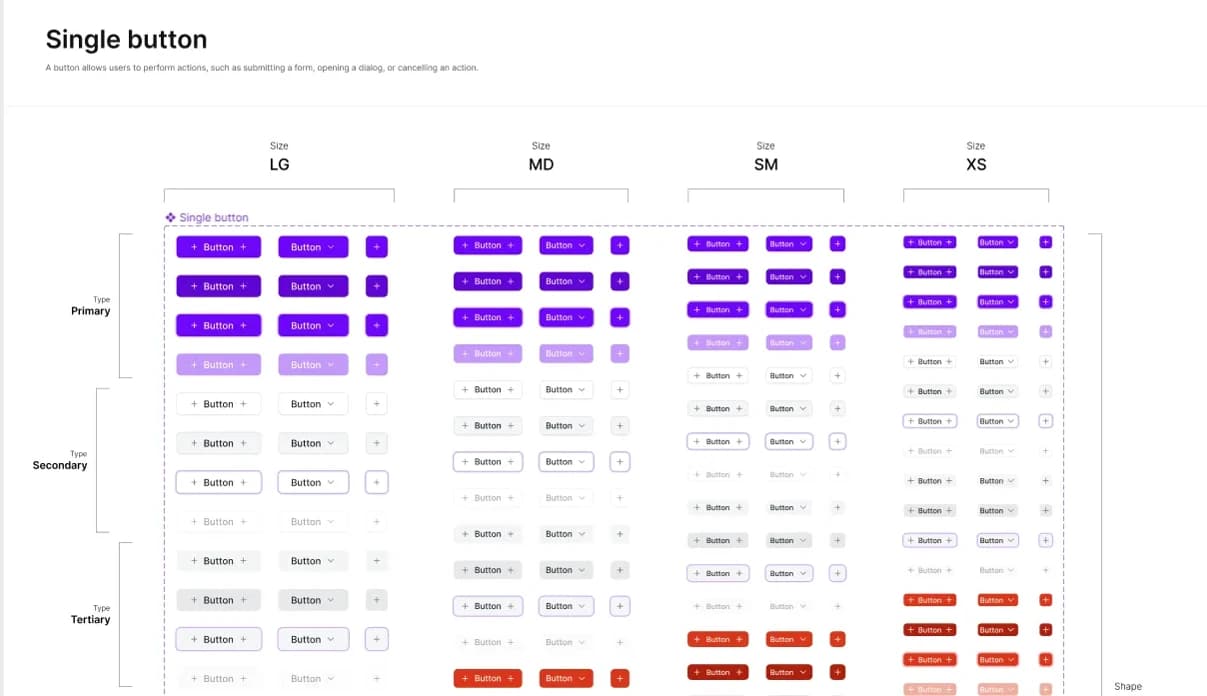The height and width of the screenshot is (696, 1207).
Task: Click the first white plus-only button under LG
Action: (x=376, y=404)
